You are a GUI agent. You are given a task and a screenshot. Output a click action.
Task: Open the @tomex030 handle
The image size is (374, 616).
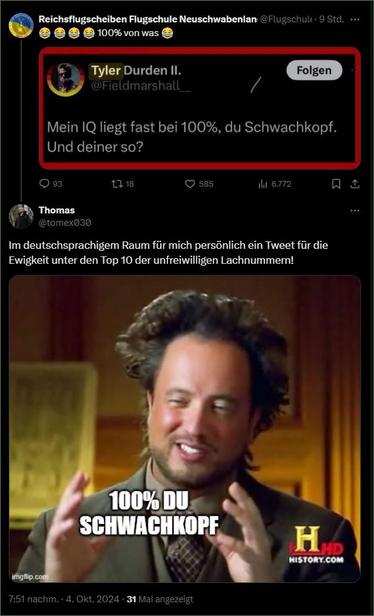click(65, 223)
